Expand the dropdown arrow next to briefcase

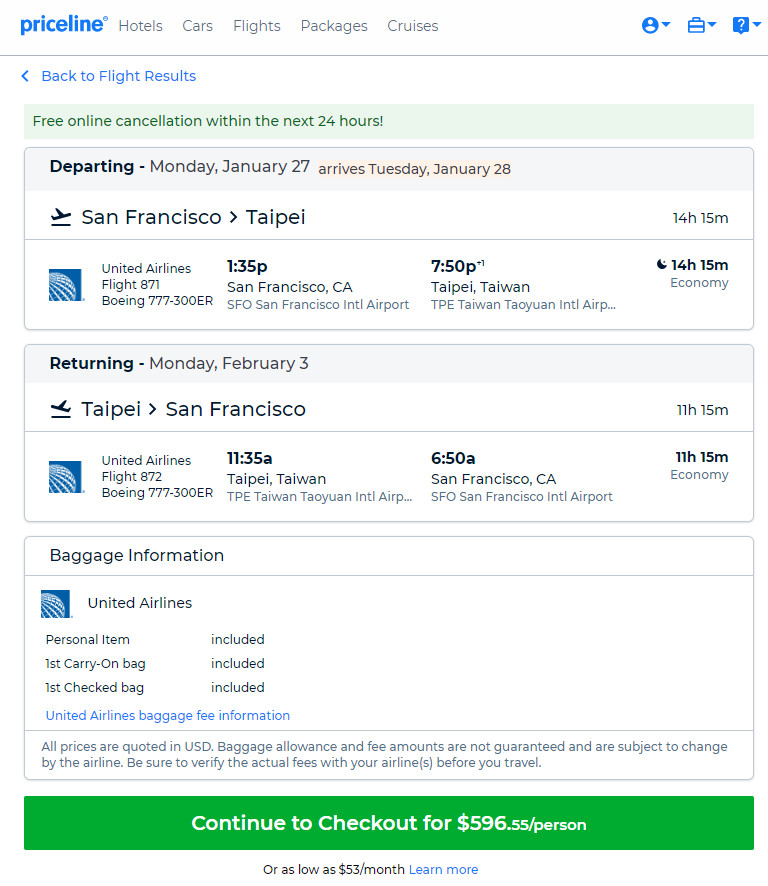711,24
